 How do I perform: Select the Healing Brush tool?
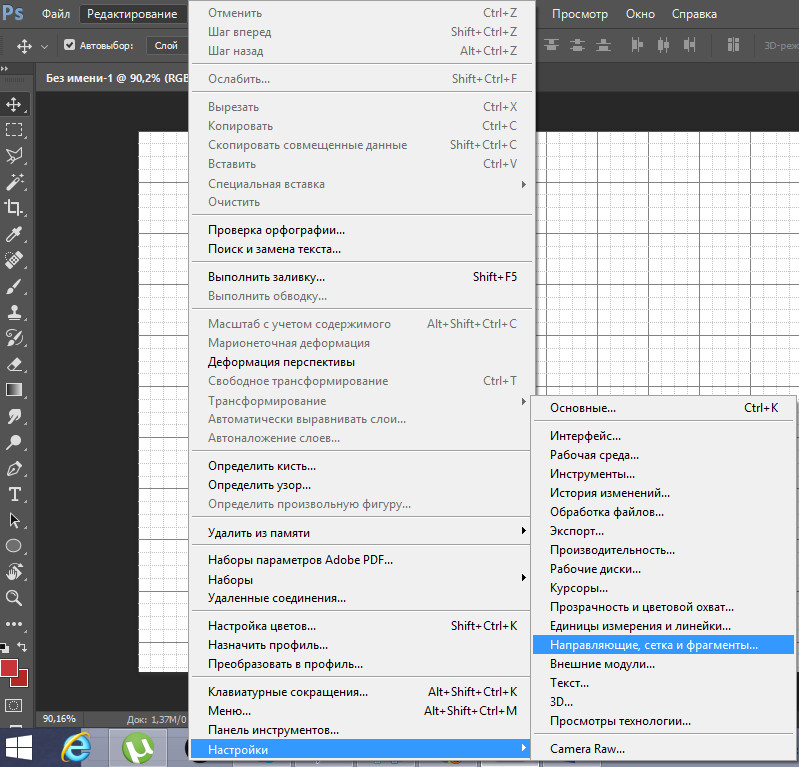(14, 260)
